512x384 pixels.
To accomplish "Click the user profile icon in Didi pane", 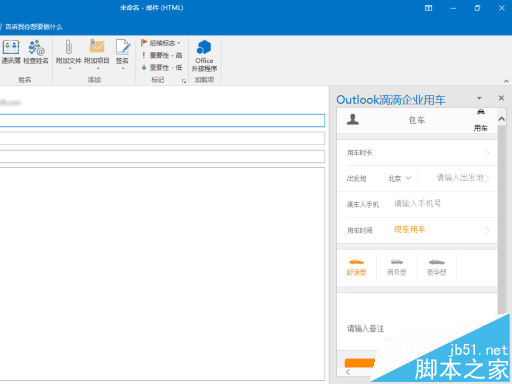I will tap(353, 119).
